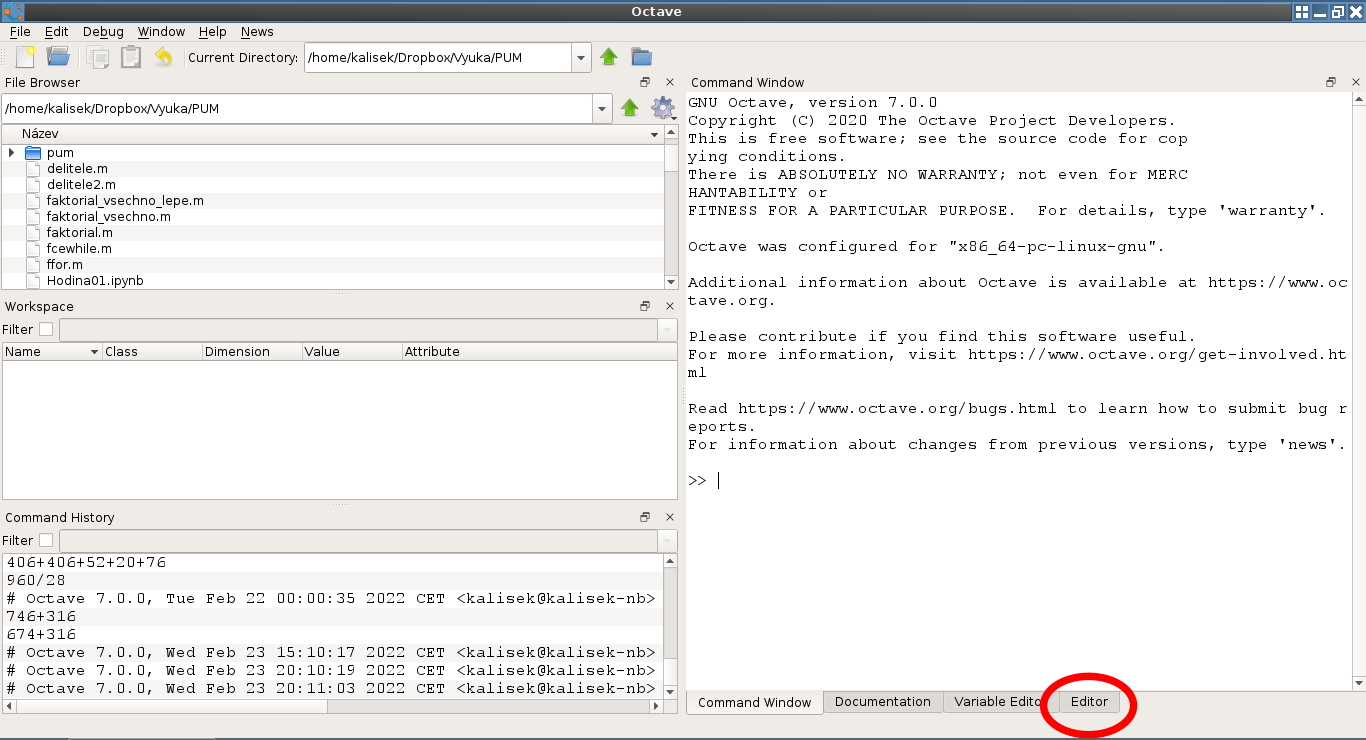Click the Open File folder icon

[x=58, y=57]
